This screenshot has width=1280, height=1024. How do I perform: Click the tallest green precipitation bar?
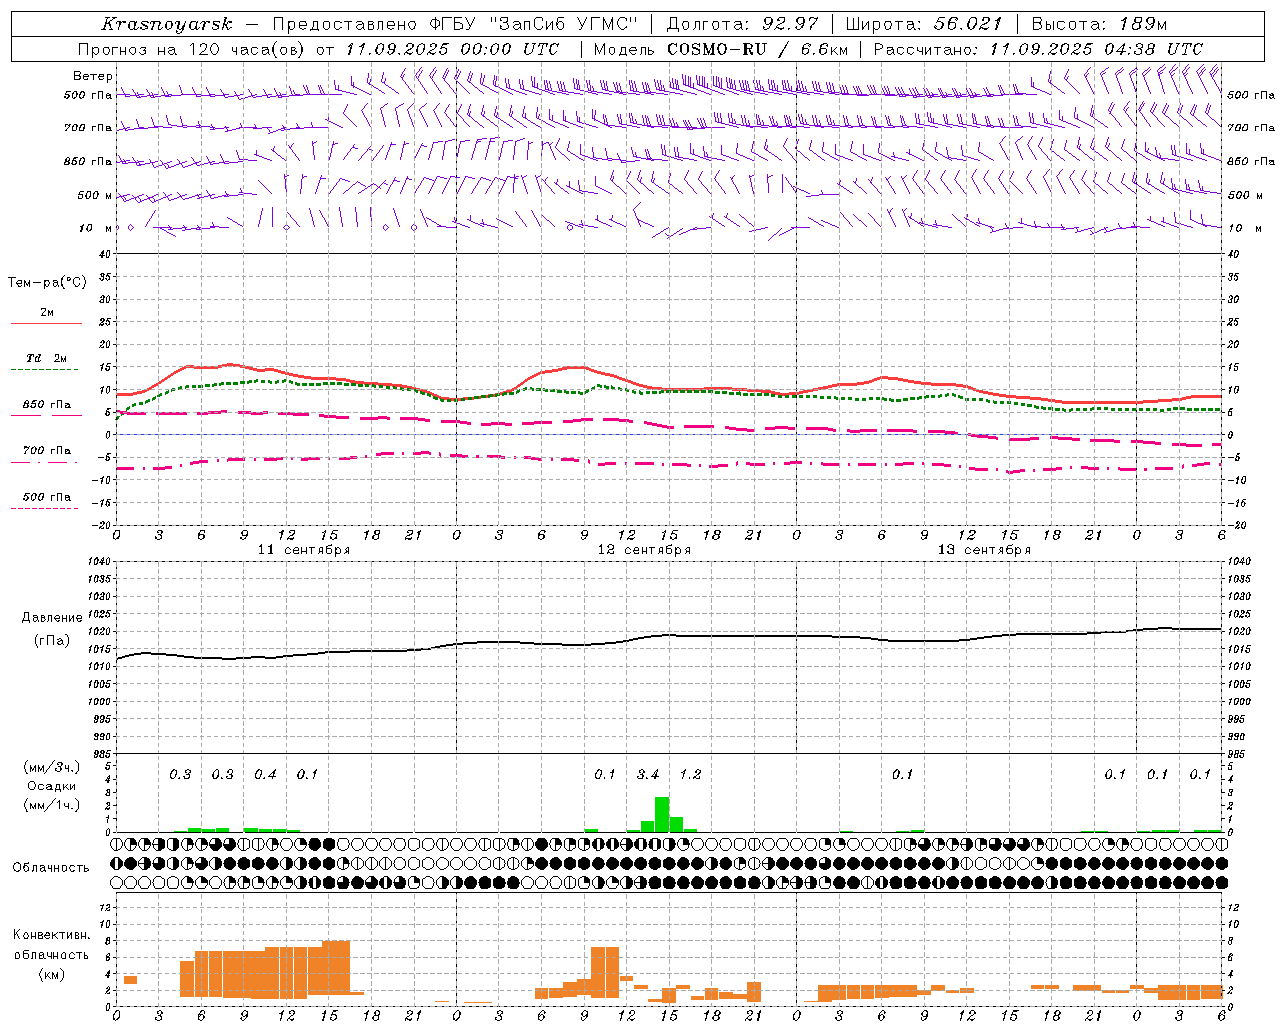pyautogui.click(x=662, y=814)
